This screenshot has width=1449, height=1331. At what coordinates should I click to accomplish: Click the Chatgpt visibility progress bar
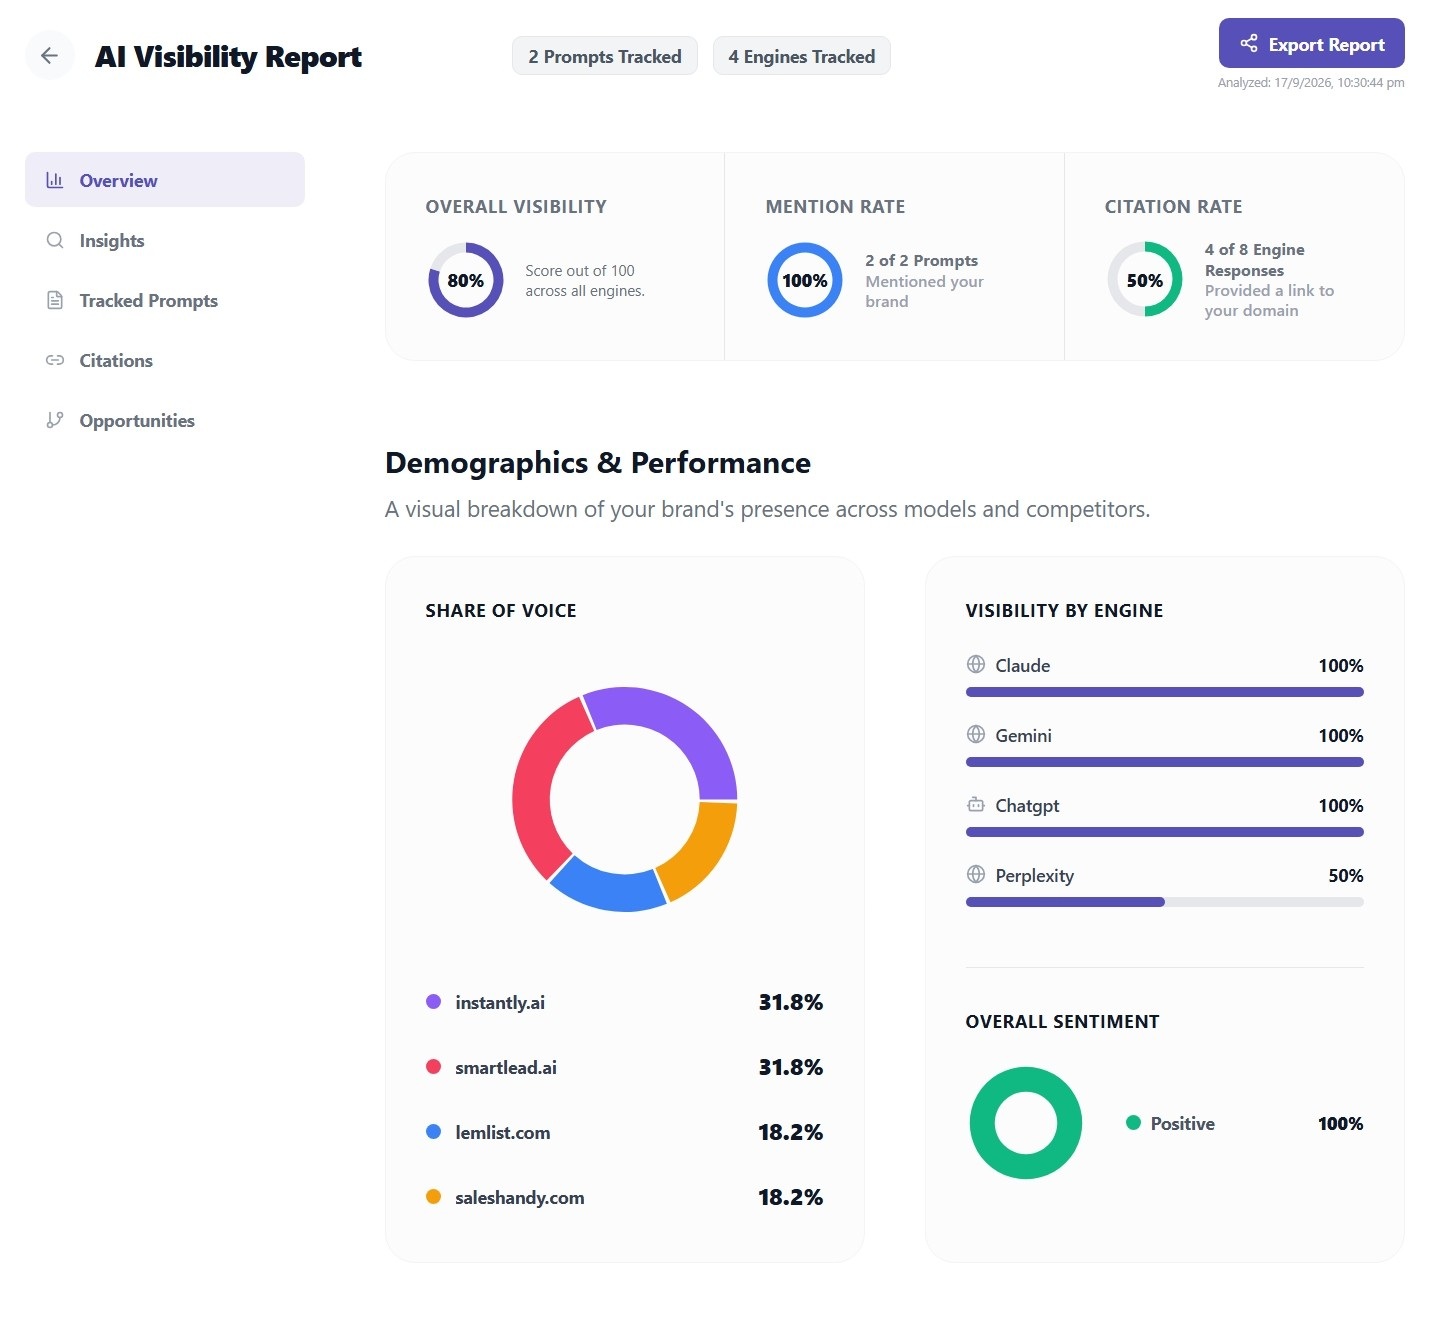pos(1165,832)
